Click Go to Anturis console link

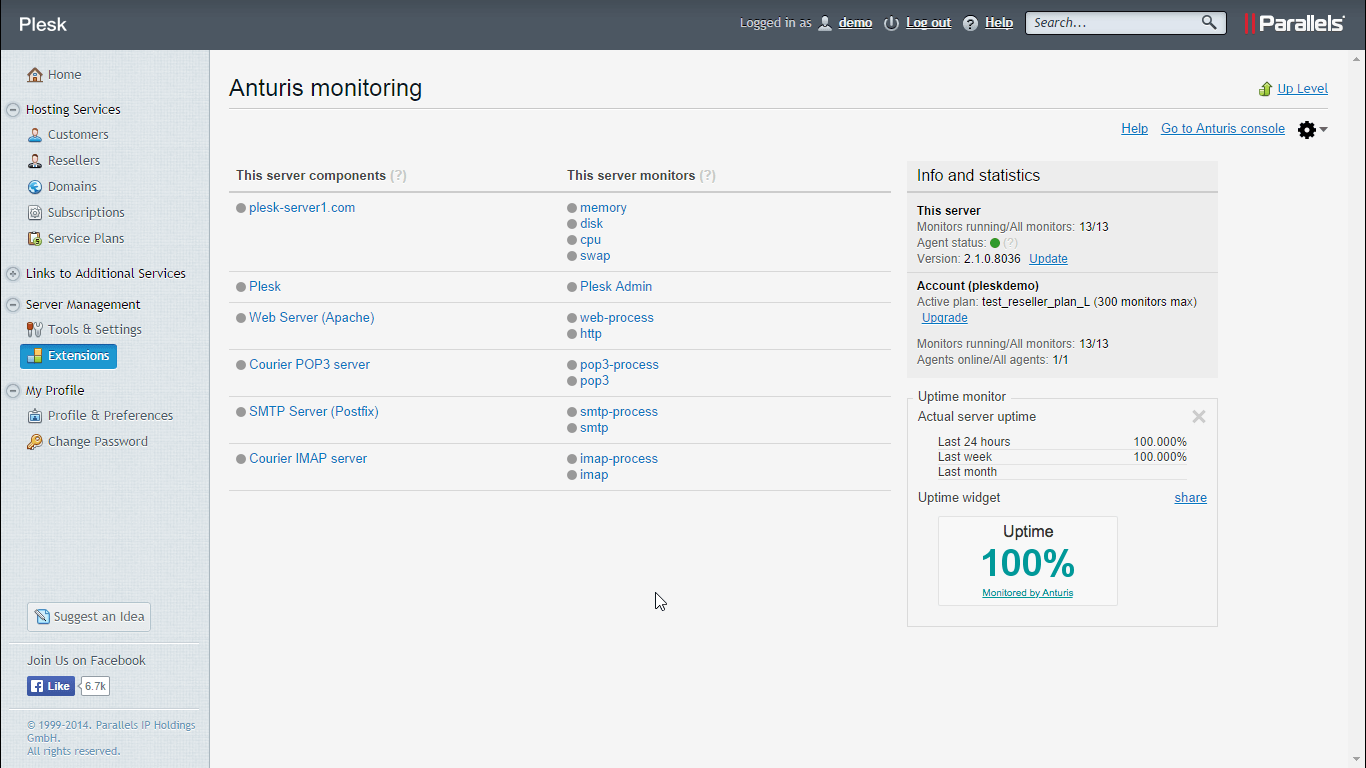(1222, 129)
